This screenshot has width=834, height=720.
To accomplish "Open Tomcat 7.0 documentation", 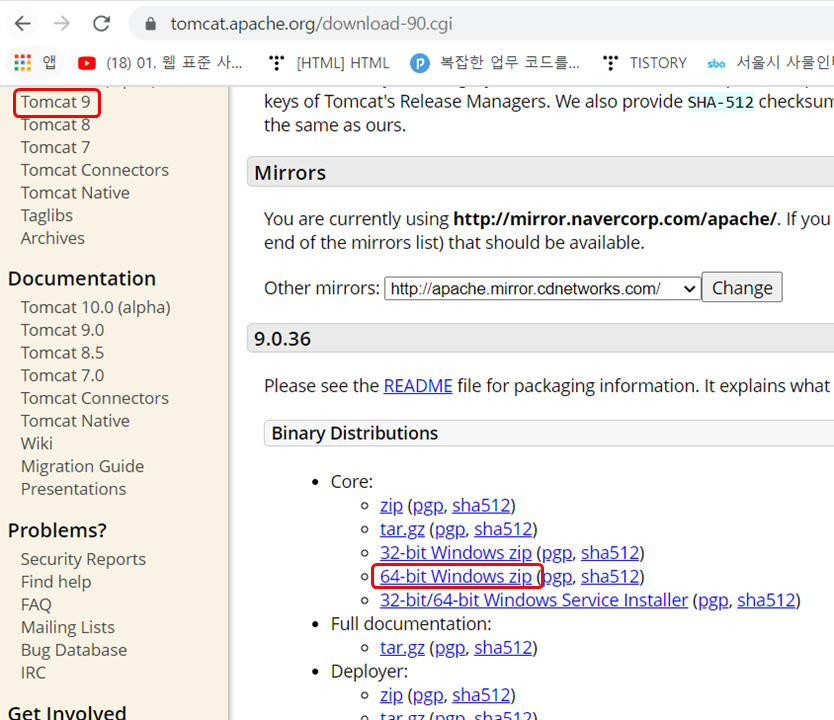I will pos(62,376).
